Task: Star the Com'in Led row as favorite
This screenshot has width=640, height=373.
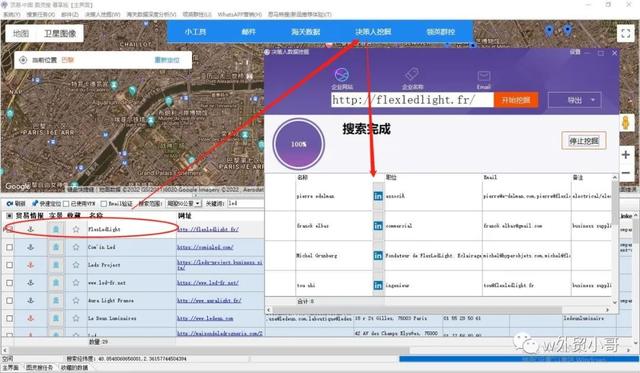Action: [x=76, y=247]
